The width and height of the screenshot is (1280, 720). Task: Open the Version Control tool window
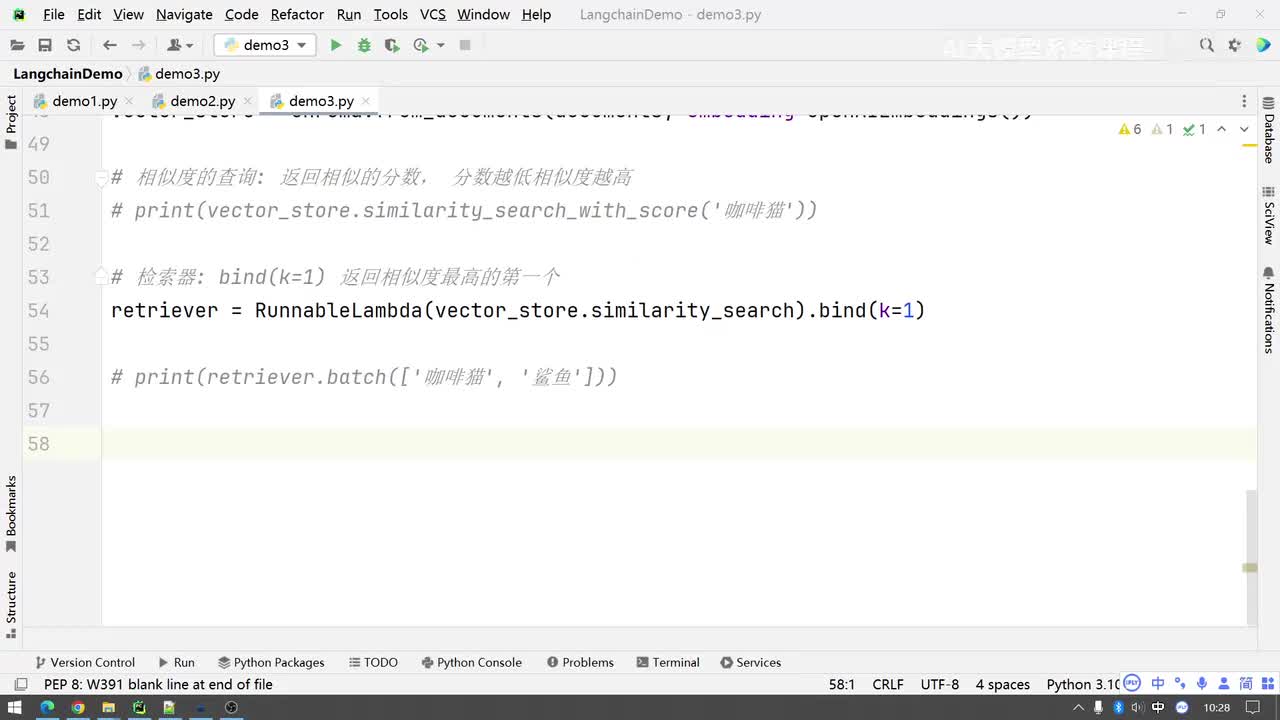[x=85, y=662]
